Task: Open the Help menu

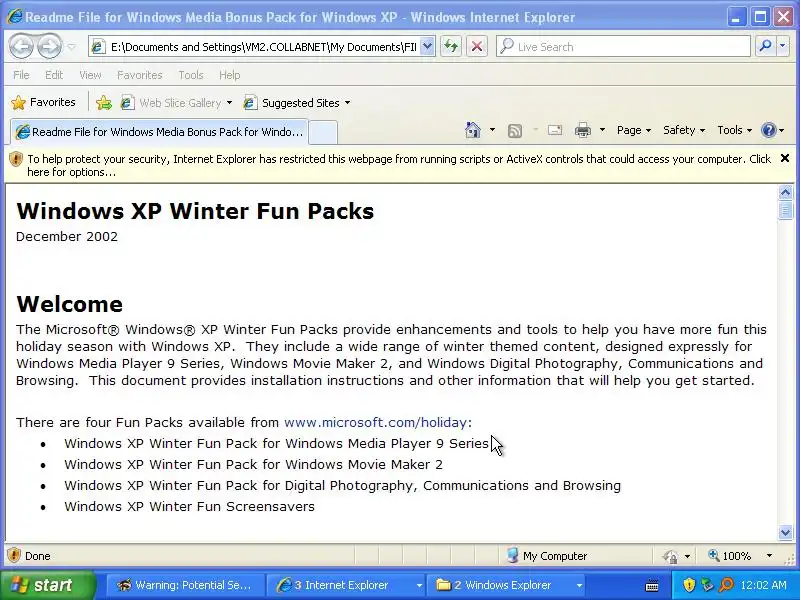Action: point(230,75)
